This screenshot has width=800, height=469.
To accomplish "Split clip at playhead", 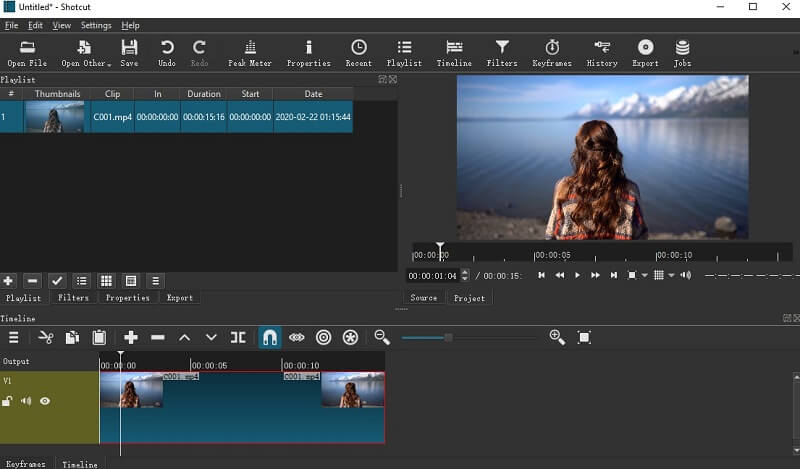I will pyautogui.click(x=238, y=337).
